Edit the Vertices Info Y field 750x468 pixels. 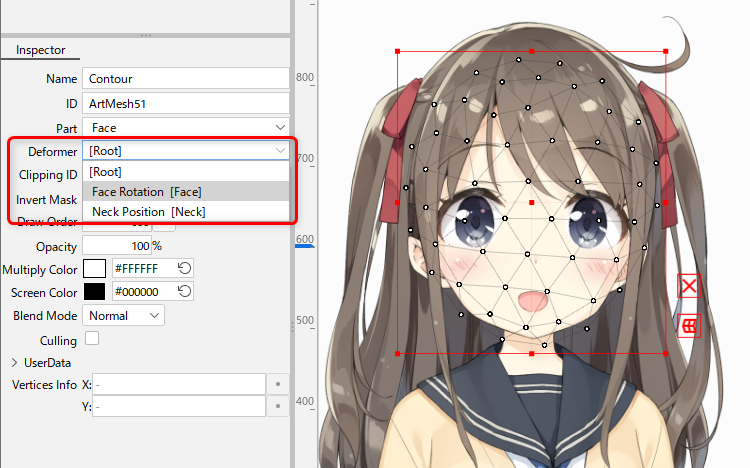179,406
